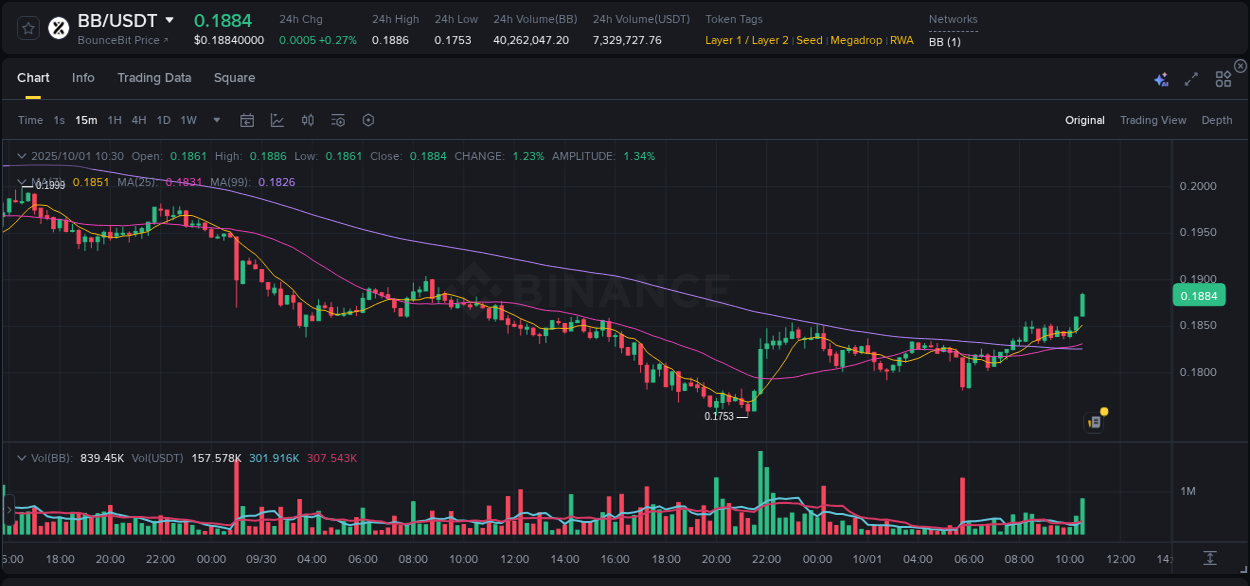Collapse the moving average indicator legend
Screen dimensions: 1250x586
click(21, 182)
